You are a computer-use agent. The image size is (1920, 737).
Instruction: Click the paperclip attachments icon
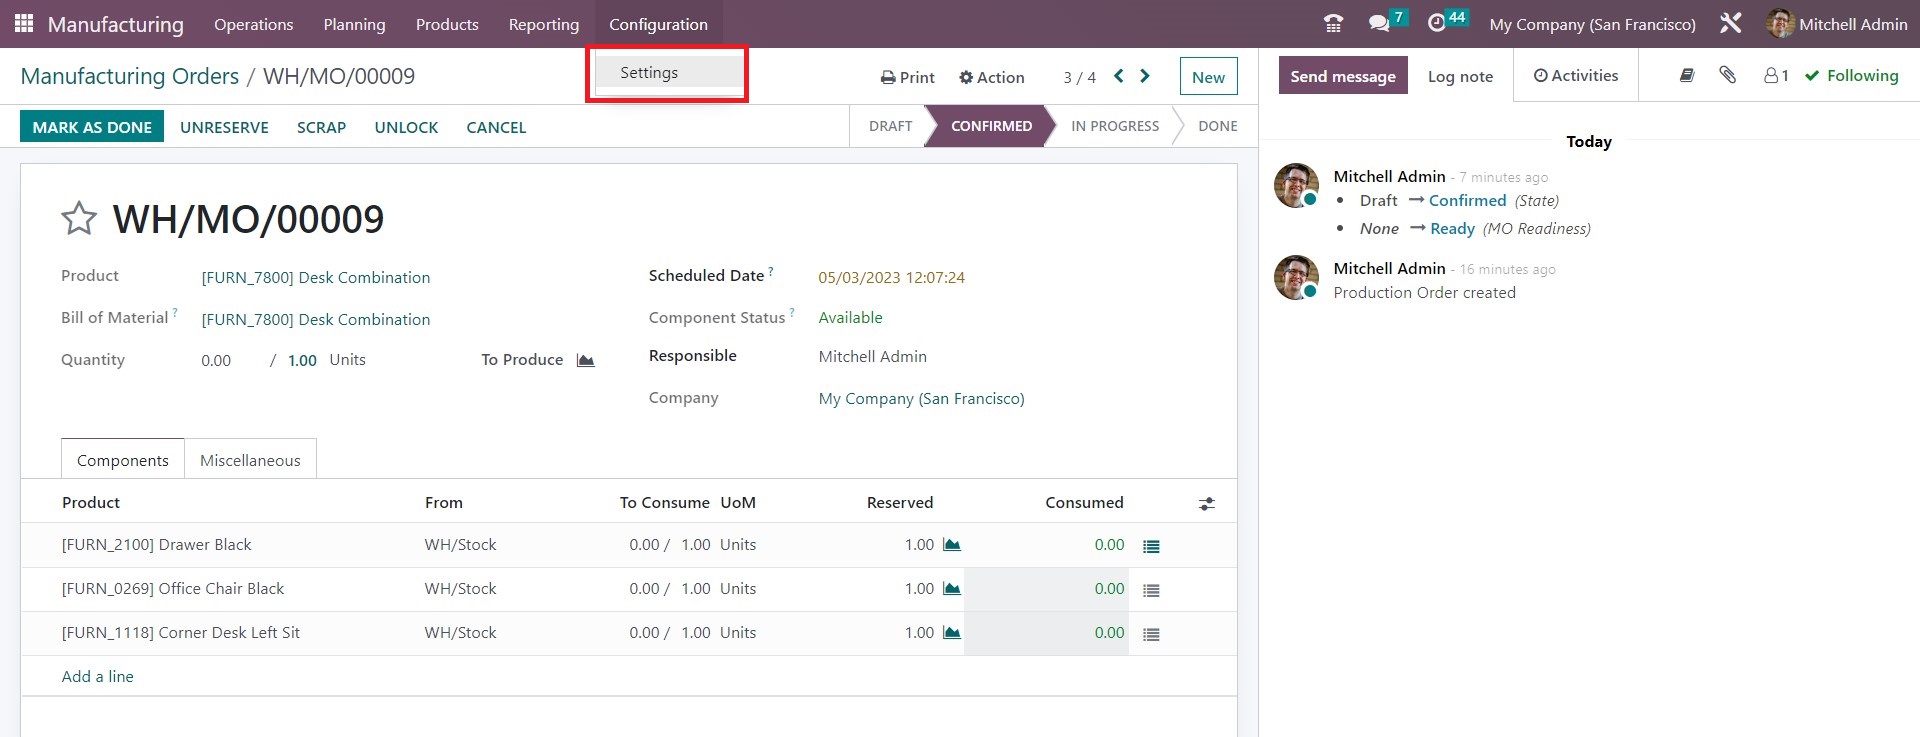(x=1727, y=75)
